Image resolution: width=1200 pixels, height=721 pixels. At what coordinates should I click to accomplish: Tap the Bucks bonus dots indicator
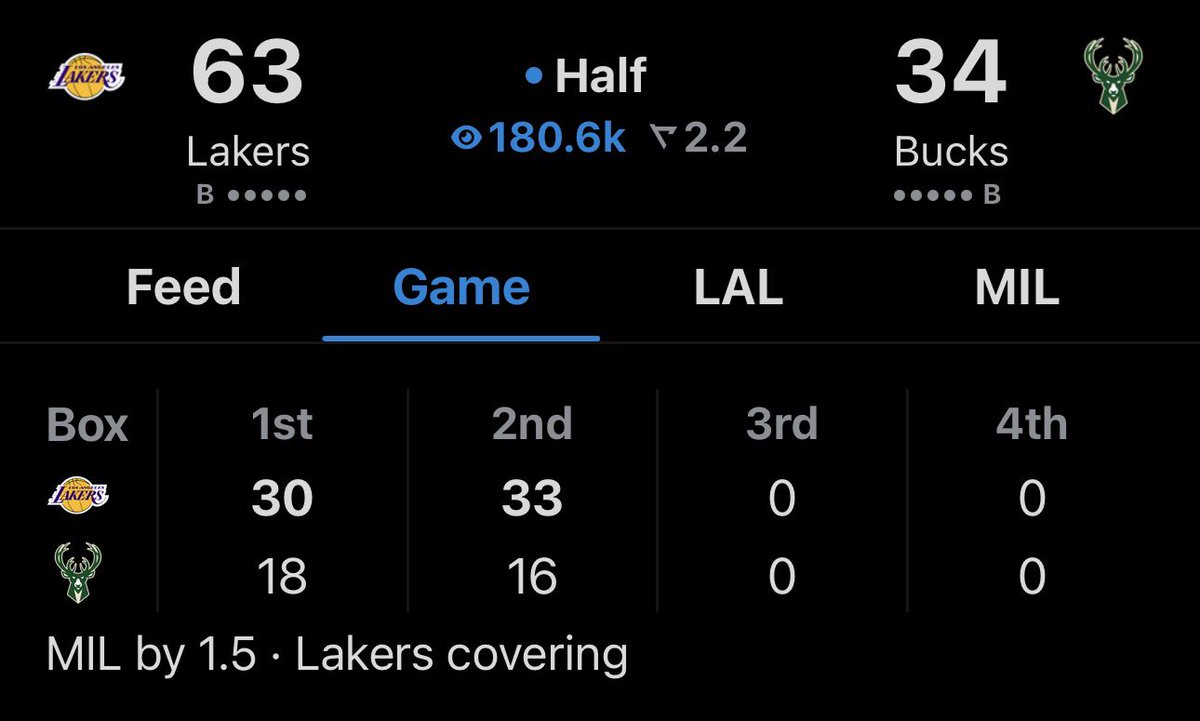pos(947,195)
